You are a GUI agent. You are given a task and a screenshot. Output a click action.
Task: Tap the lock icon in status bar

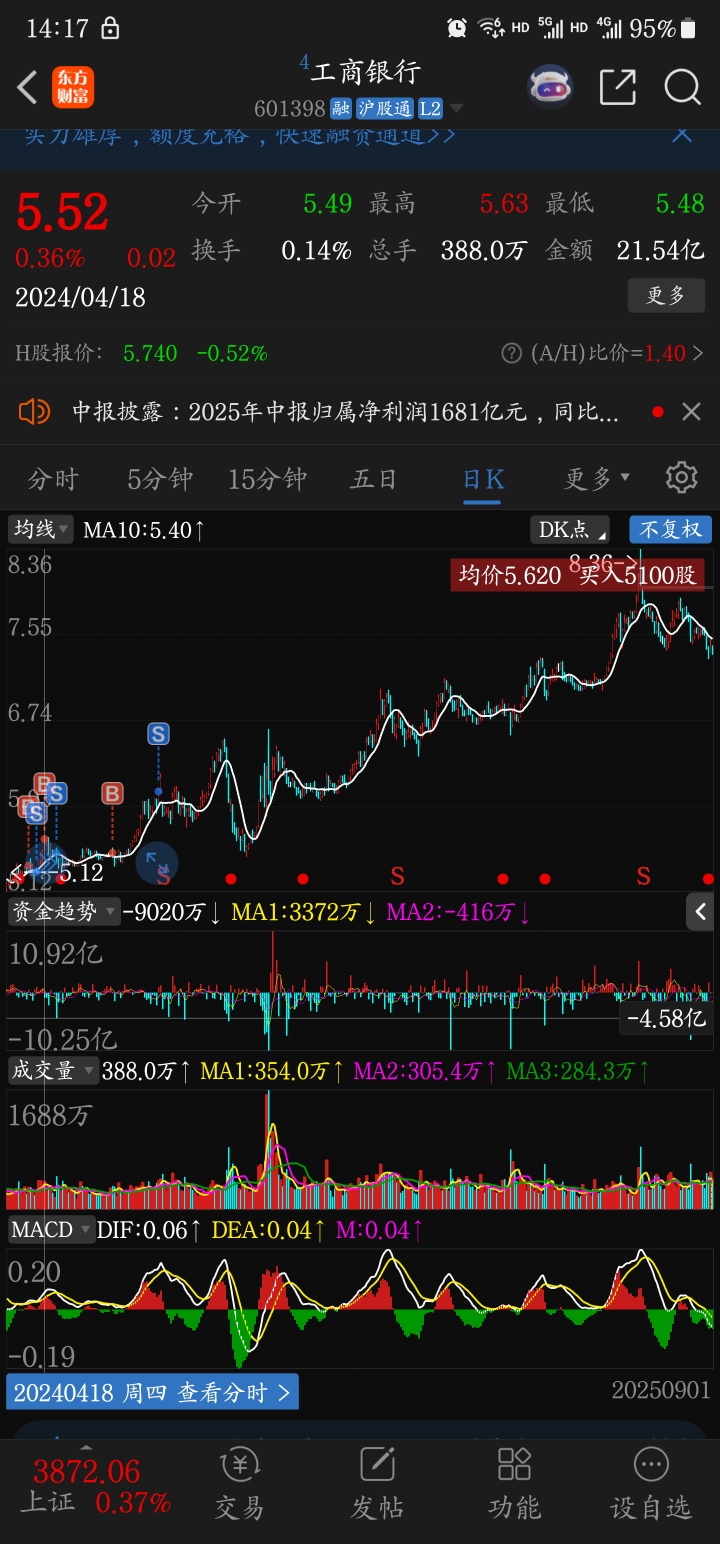tap(110, 28)
